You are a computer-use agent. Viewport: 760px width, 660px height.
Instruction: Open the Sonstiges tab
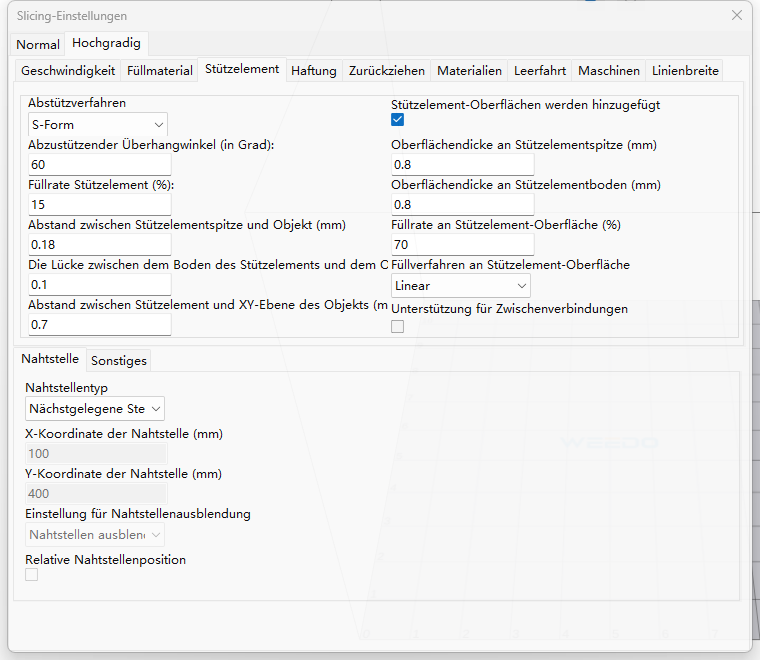pyautogui.click(x=118, y=360)
